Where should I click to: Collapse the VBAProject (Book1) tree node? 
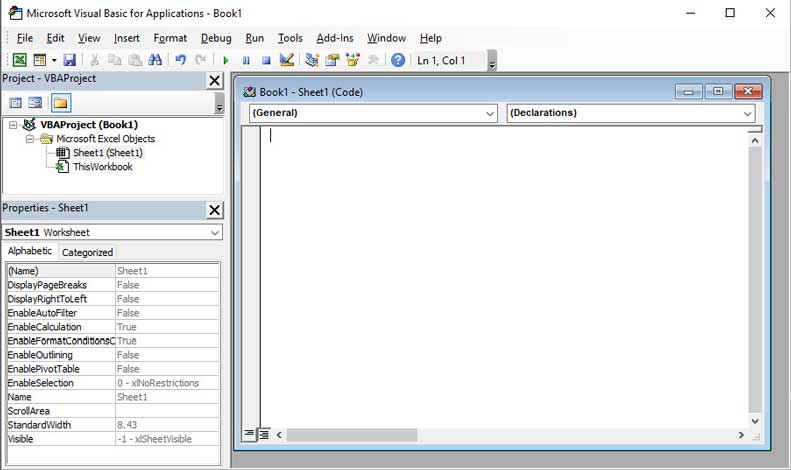[x=13, y=125]
